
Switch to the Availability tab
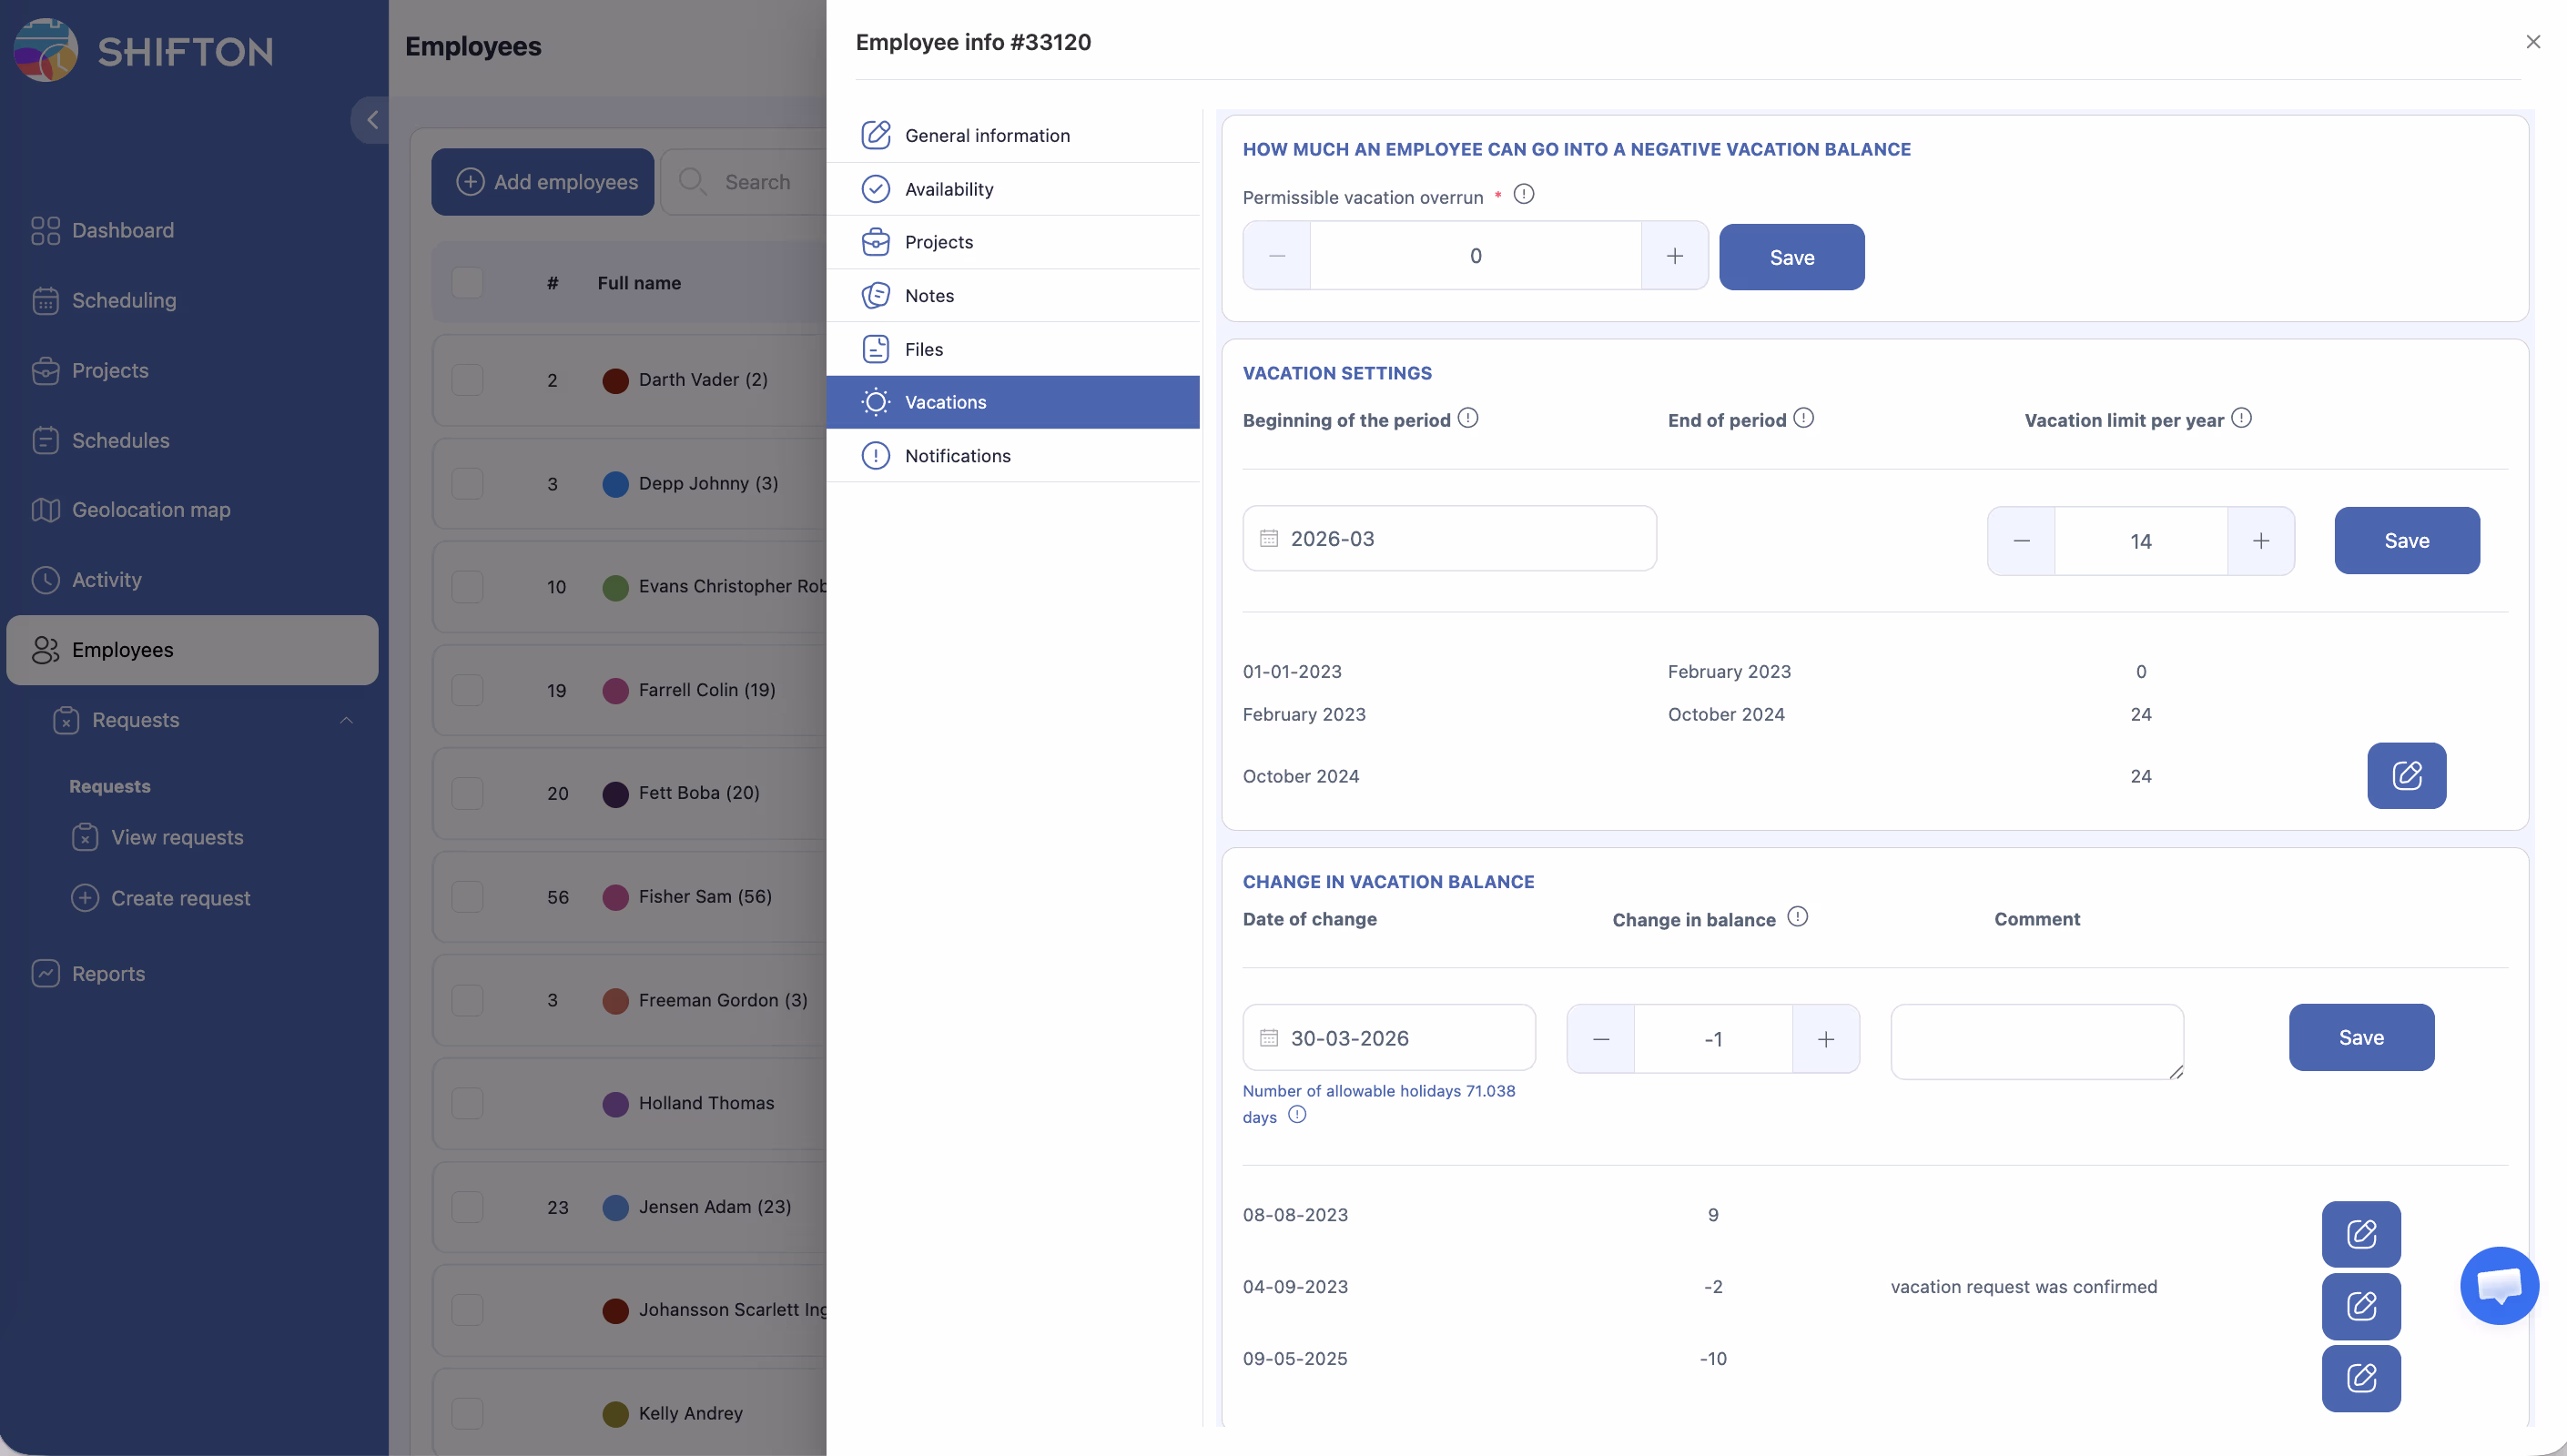click(x=948, y=189)
